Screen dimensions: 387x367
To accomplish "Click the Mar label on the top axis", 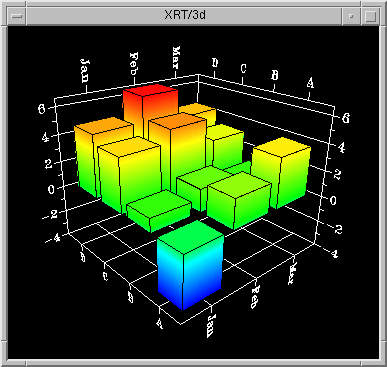I will tap(176, 57).
